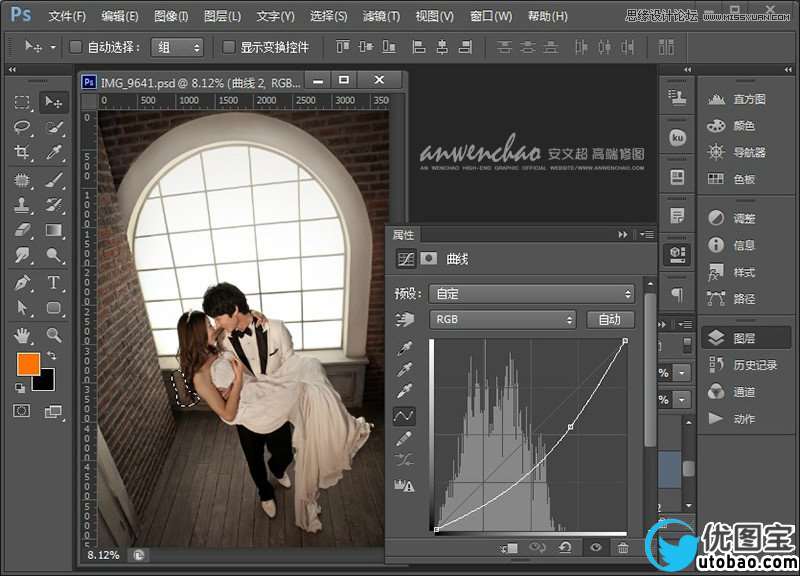Select the Path Selection tool
The image size is (800, 576).
tap(22, 308)
